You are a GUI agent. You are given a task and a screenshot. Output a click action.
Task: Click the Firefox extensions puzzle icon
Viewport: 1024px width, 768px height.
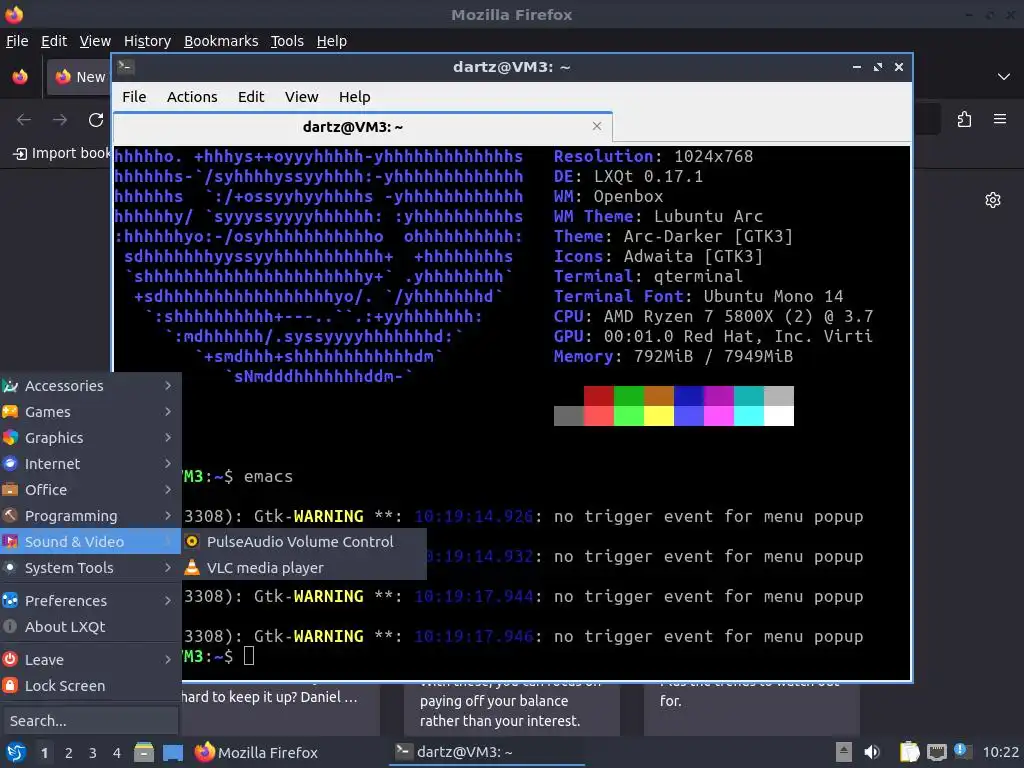964,120
